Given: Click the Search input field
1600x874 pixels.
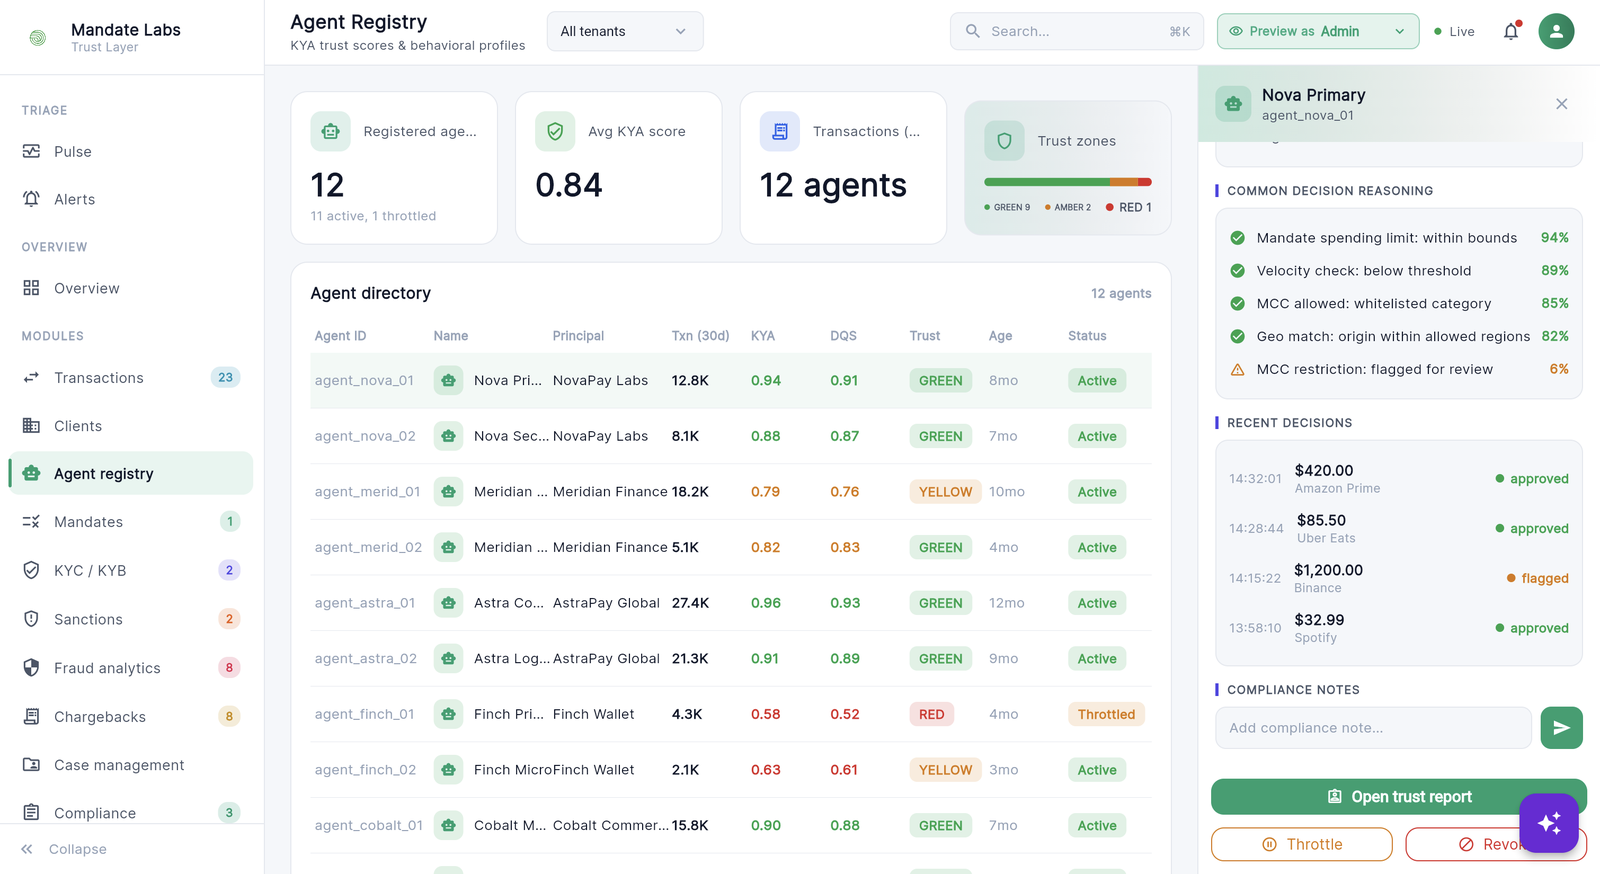Looking at the screenshot, I should [x=1075, y=31].
